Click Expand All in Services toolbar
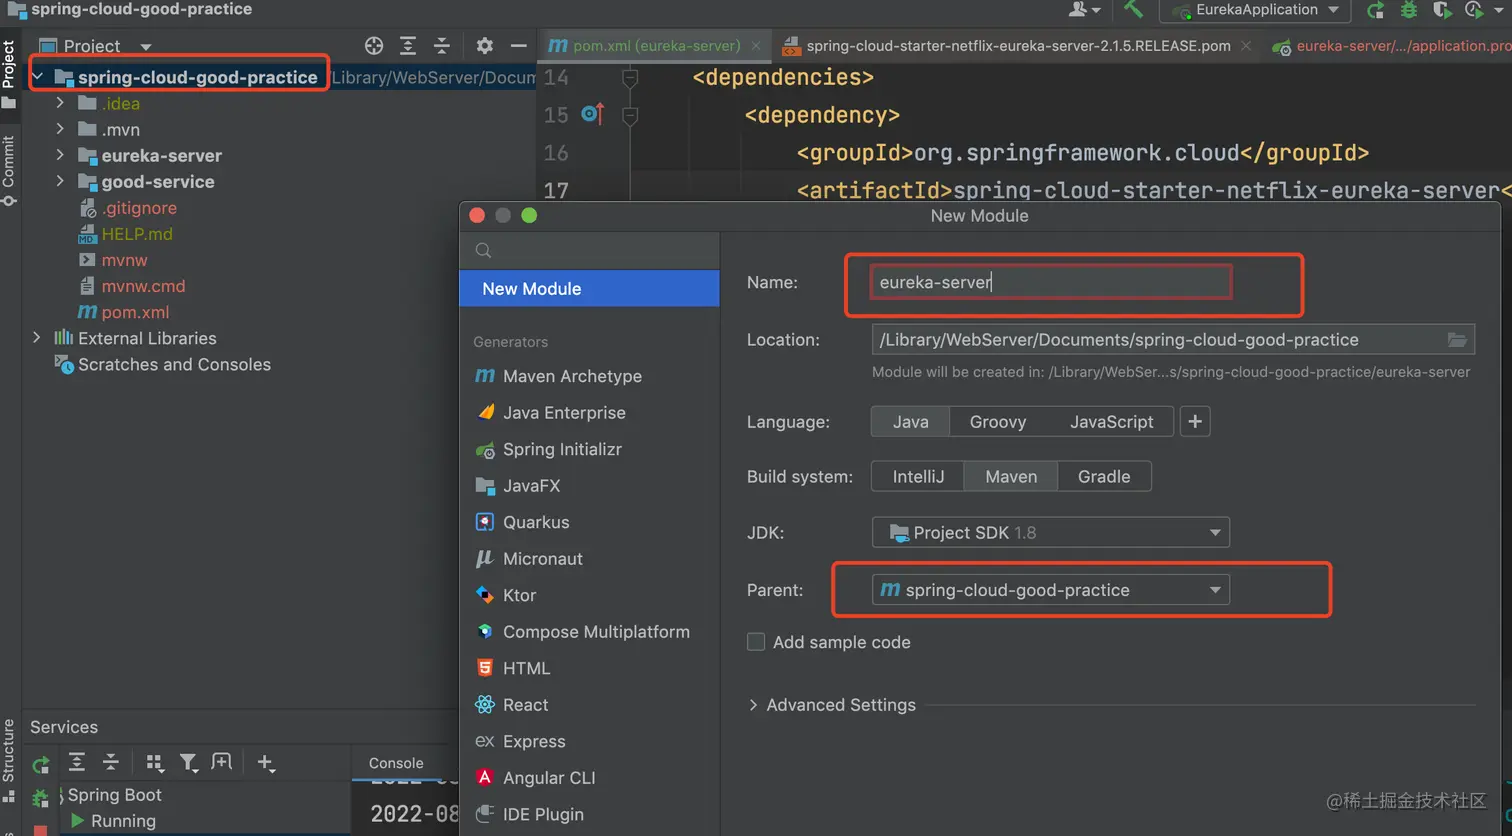This screenshot has width=1512, height=836. (x=76, y=763)
